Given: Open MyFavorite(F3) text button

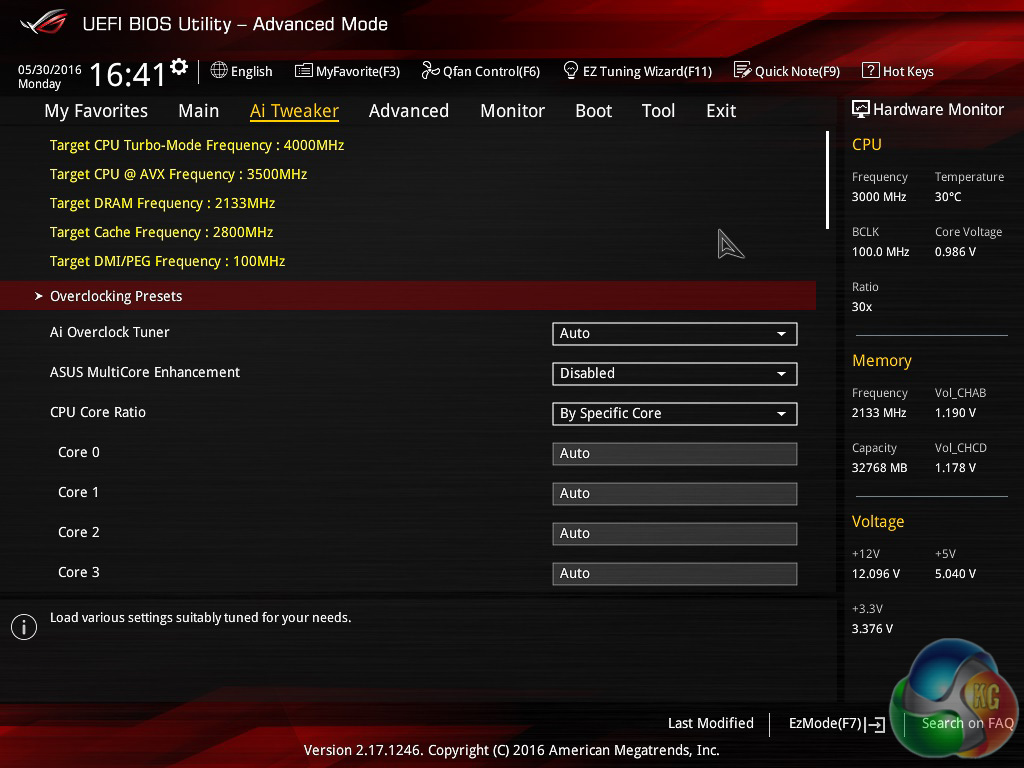Looking at the screenshot, I should coord(358,71).
